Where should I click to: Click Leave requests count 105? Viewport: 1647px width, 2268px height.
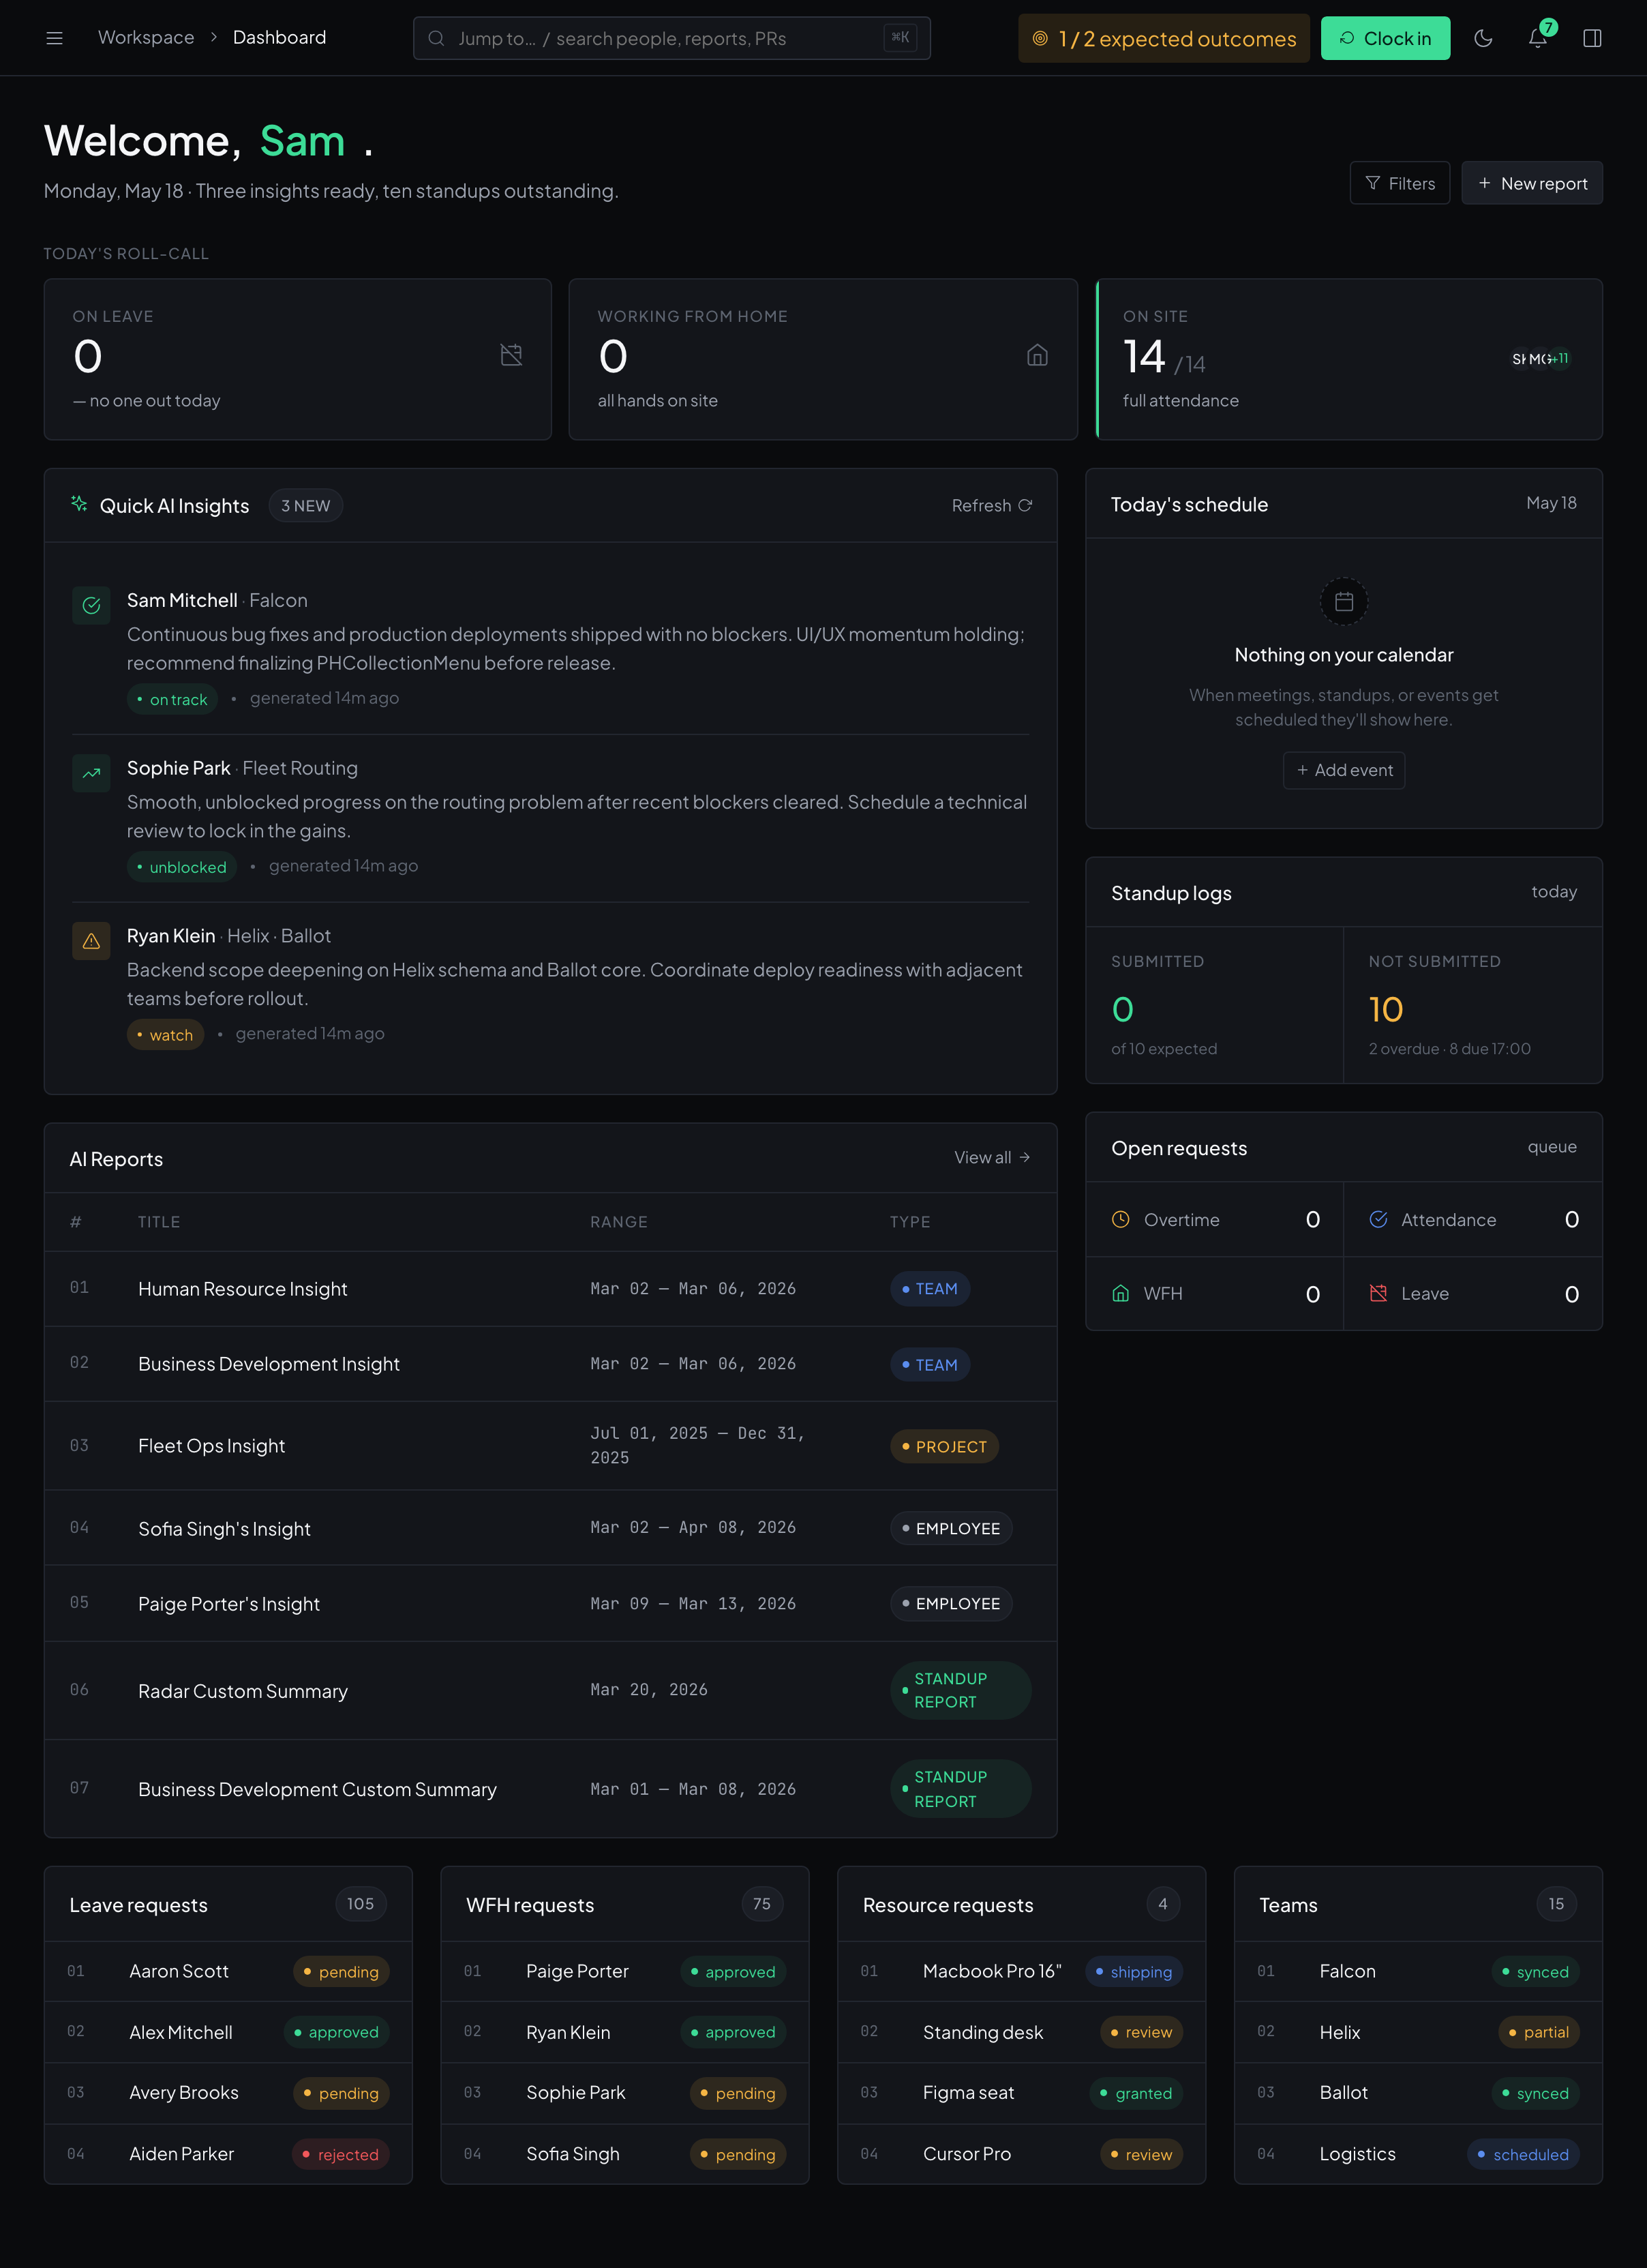pyautogui.click(x=360, y=1904)
